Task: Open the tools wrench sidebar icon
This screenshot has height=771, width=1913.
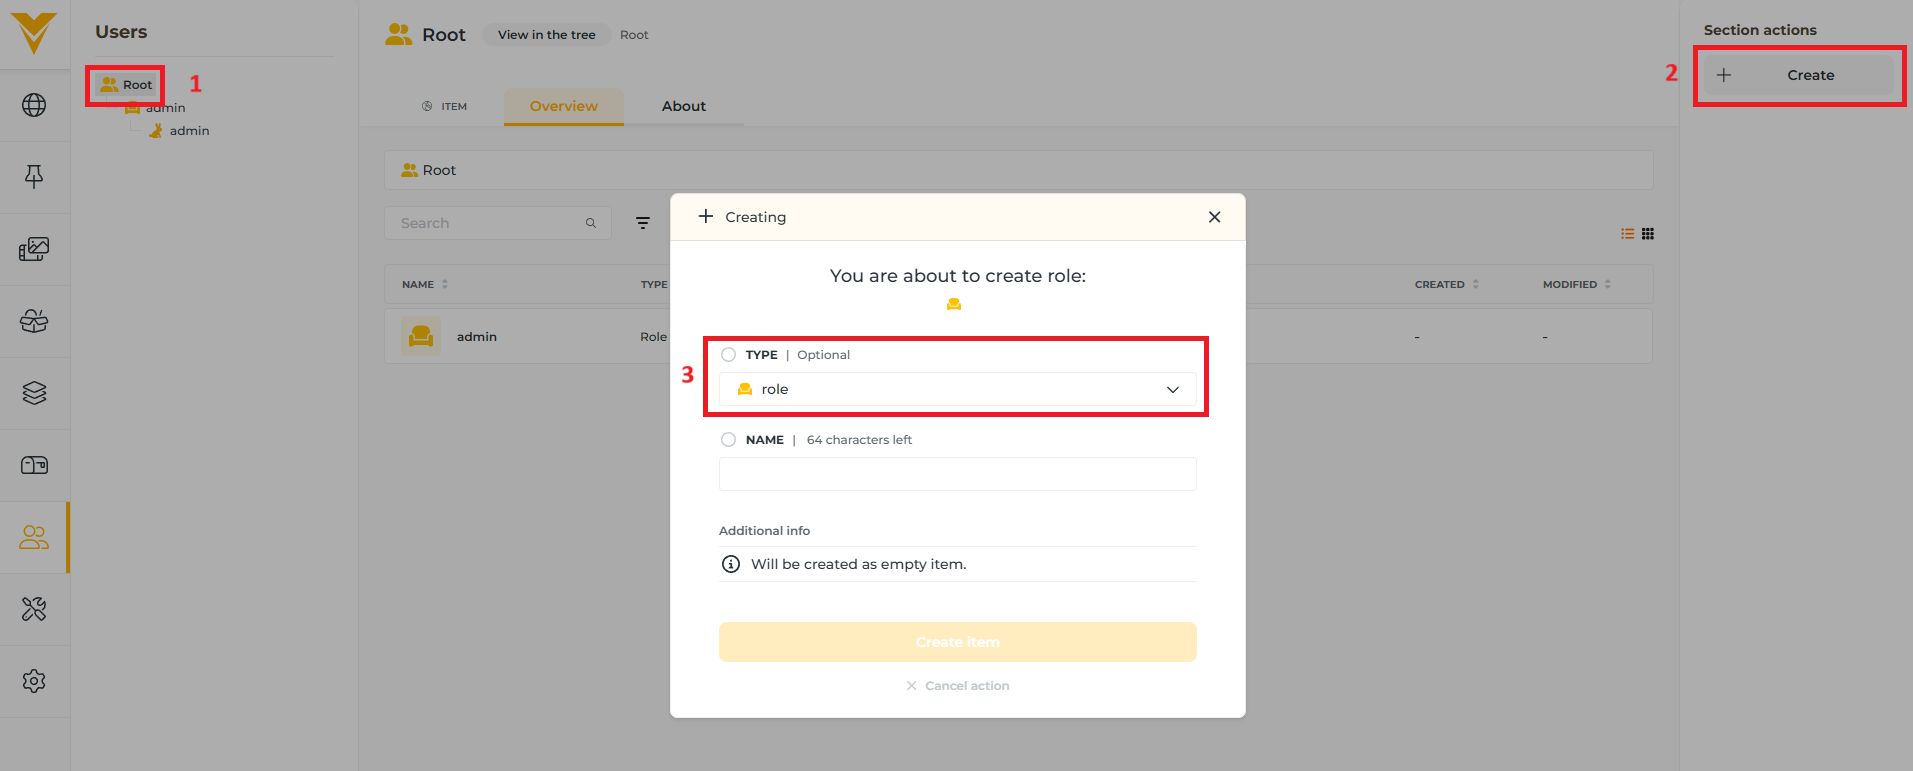Action: (x=34, y=609)
